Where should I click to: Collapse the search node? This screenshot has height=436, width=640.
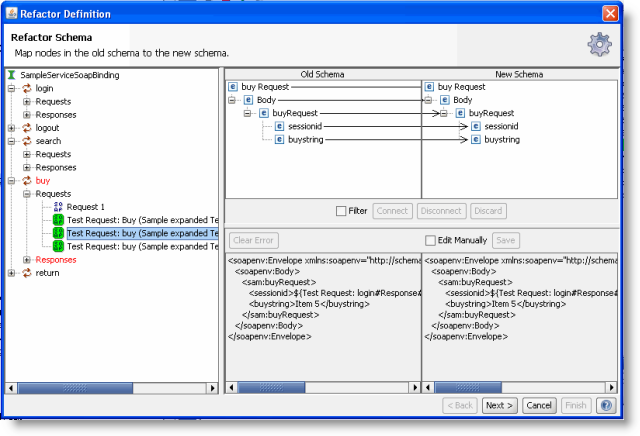(11, 141)
